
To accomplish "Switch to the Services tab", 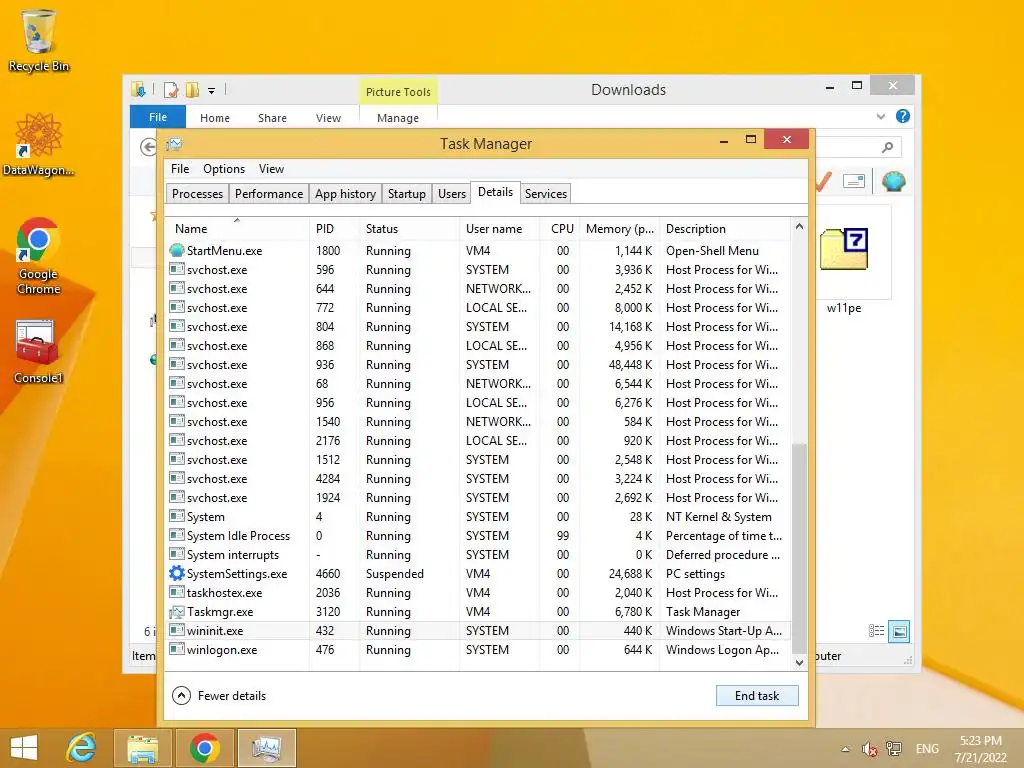I will point(546,193).
